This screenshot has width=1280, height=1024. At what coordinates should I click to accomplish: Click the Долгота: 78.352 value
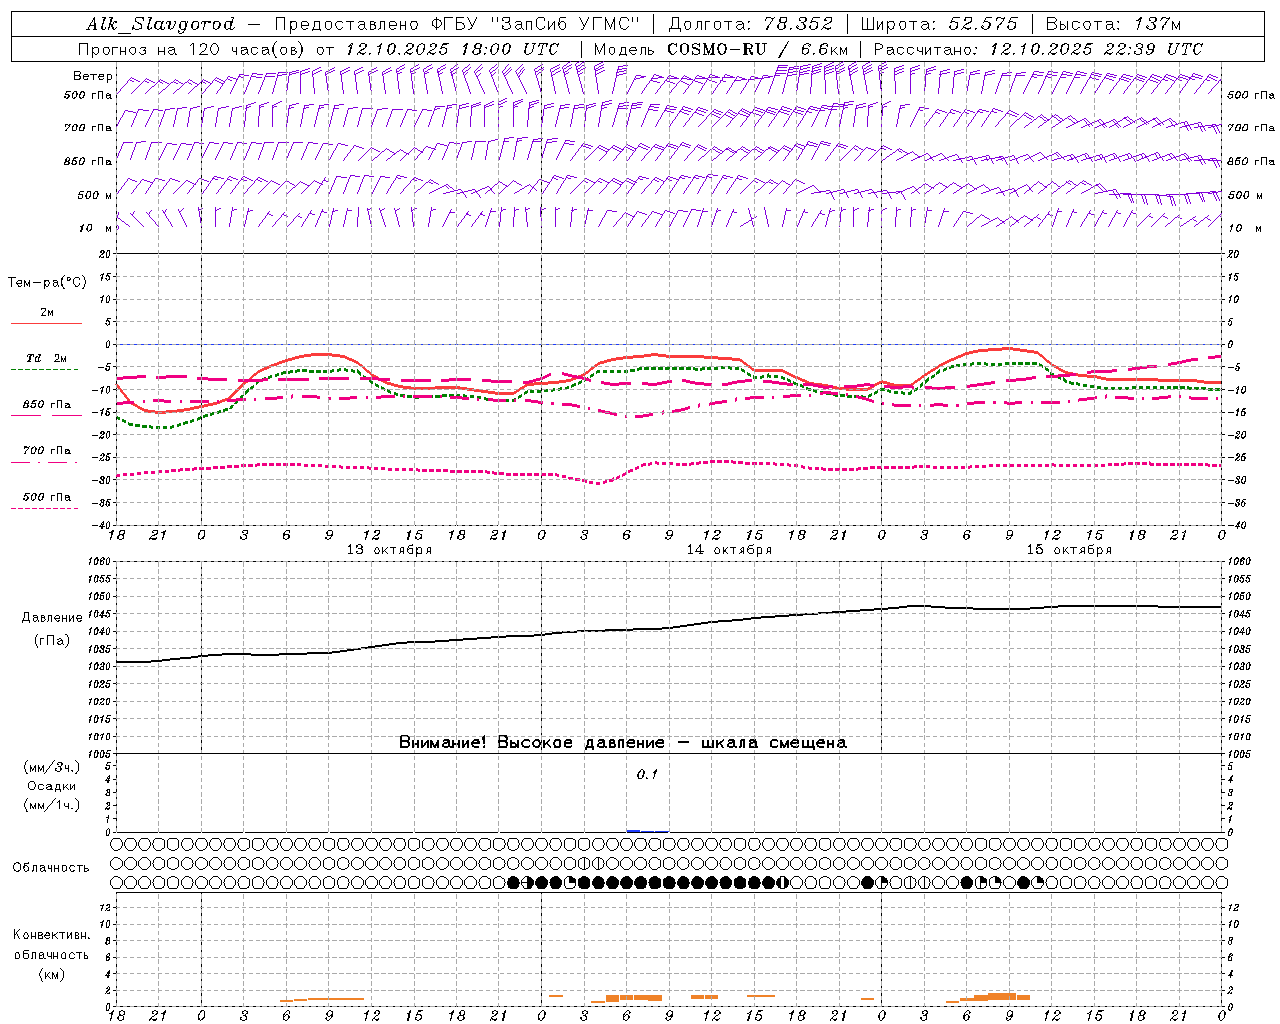click(x=749, y=24)
